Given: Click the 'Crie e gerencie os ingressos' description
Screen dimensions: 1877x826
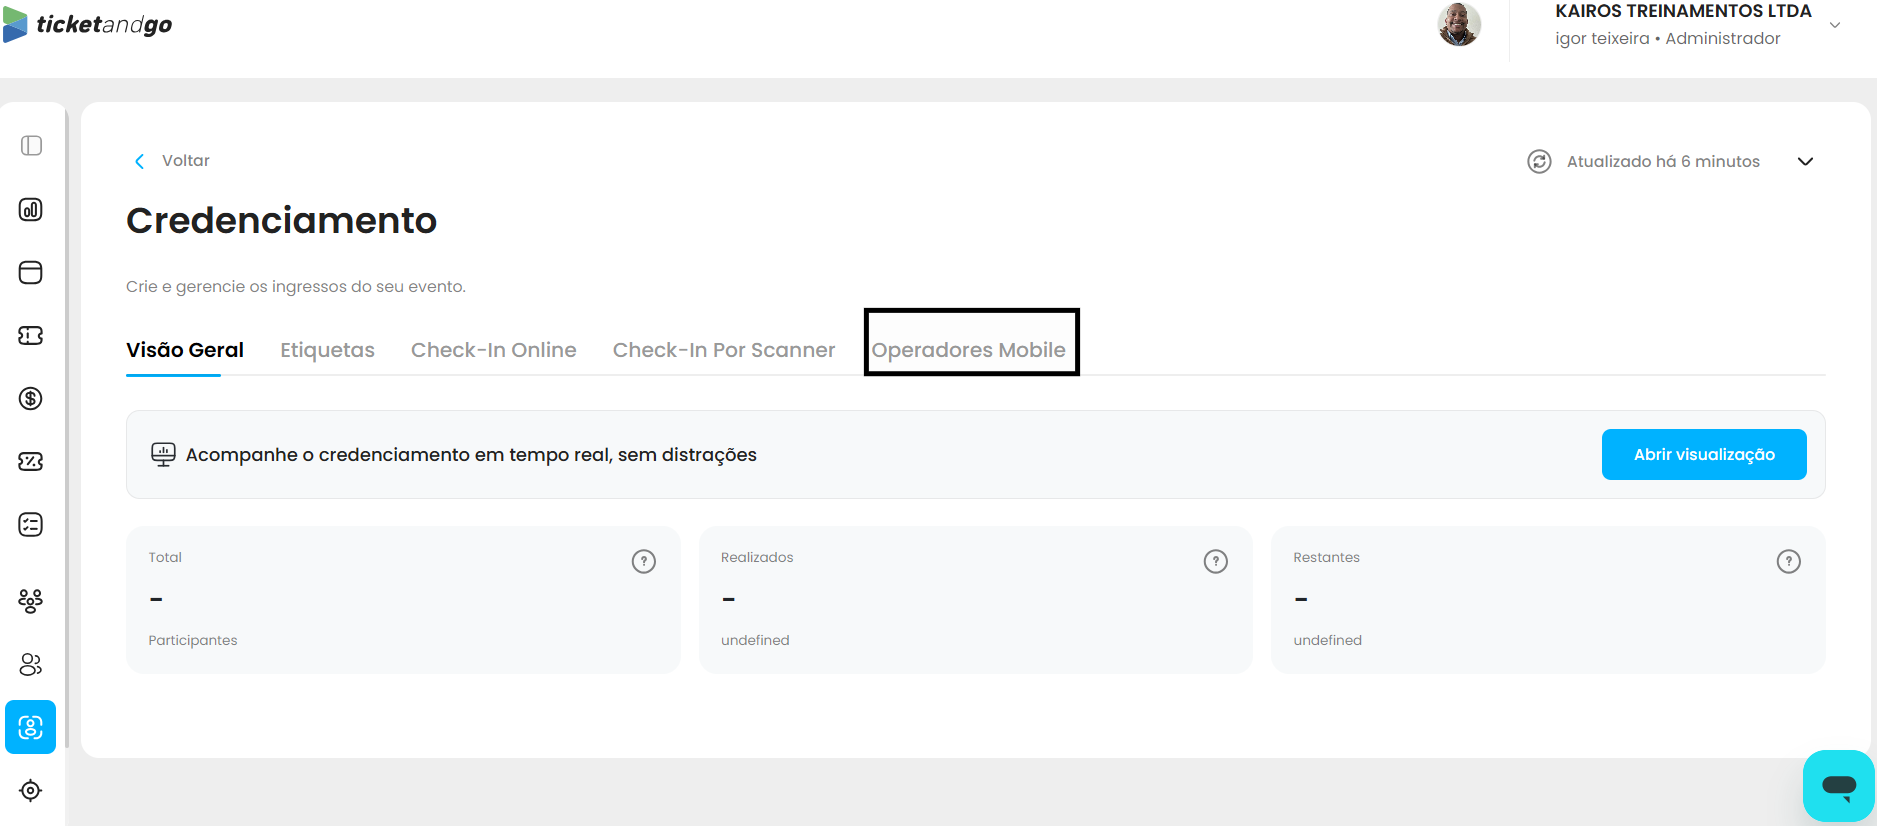Looking at the screenshot, I should (x=296, y=286).
